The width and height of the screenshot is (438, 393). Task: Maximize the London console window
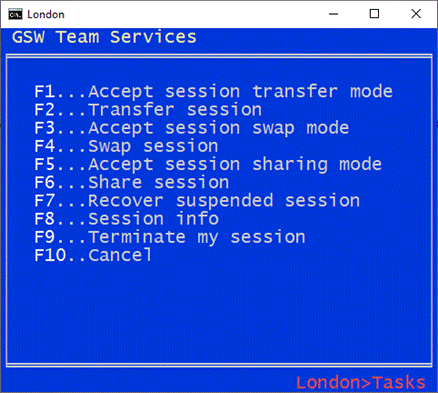374,14
